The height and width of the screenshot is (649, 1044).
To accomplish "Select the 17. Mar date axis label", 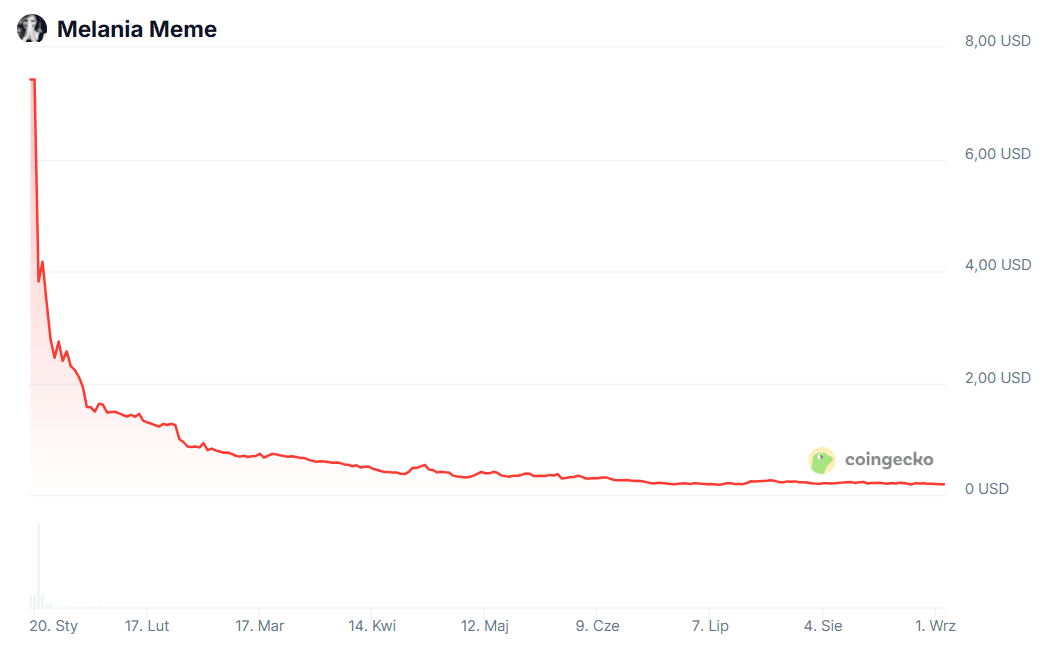I will click(259, 626).
